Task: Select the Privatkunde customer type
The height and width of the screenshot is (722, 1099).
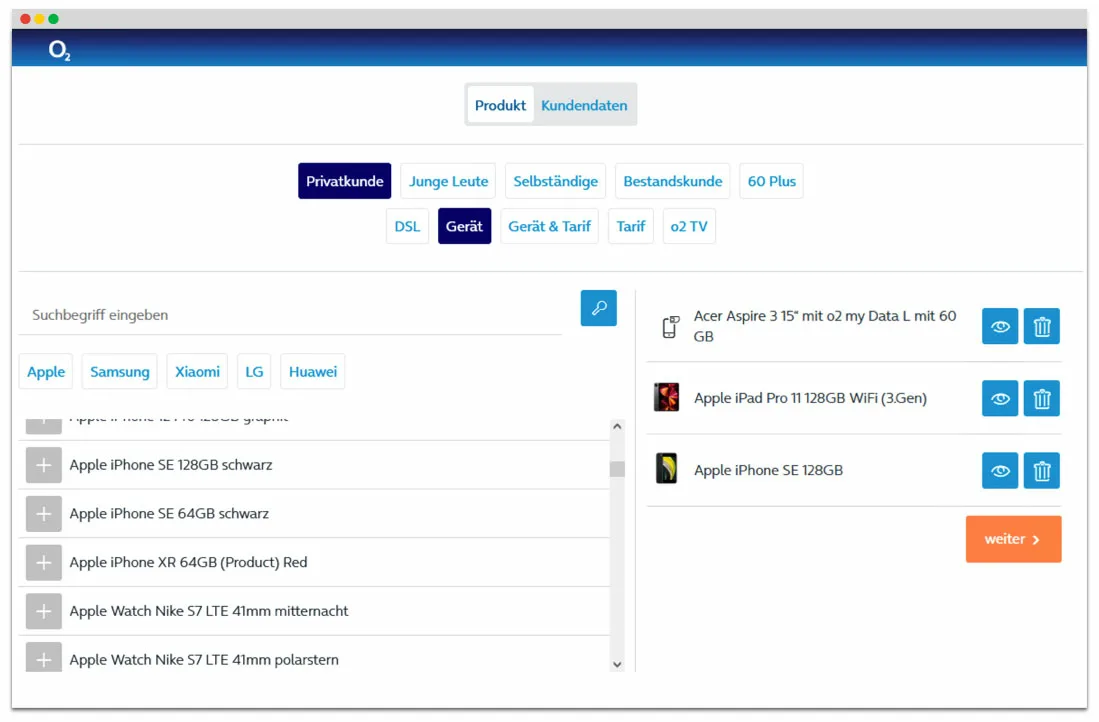Action: (344, 181)
